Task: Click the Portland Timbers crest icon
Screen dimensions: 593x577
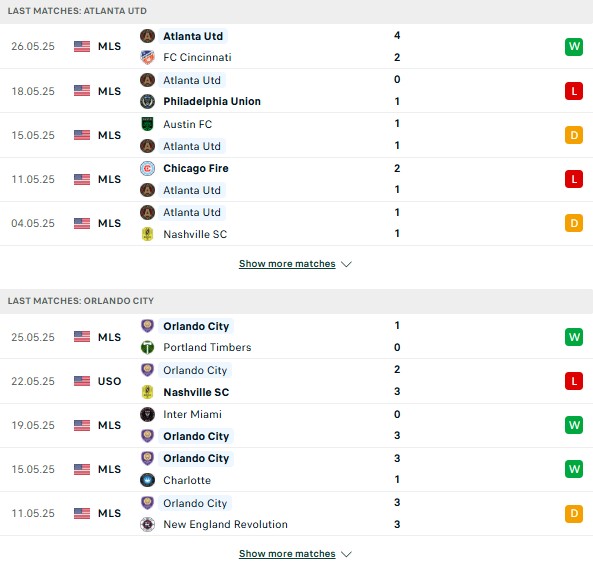Action: [147, 347]
